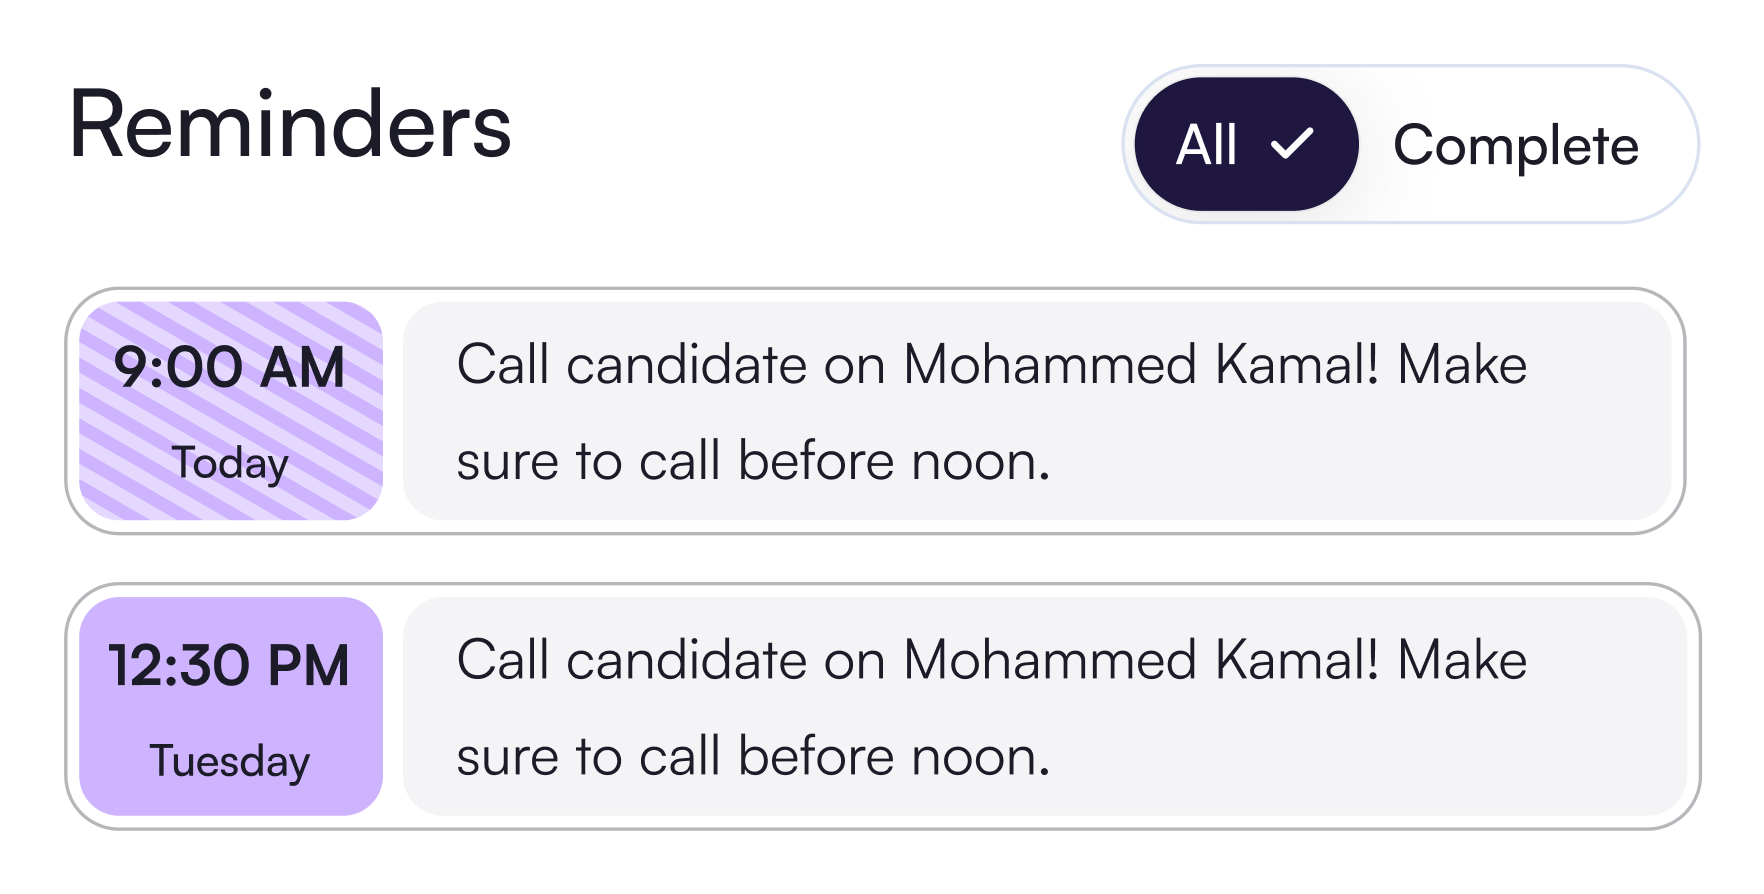Click the 12:30 PM time label

point(230,665)
